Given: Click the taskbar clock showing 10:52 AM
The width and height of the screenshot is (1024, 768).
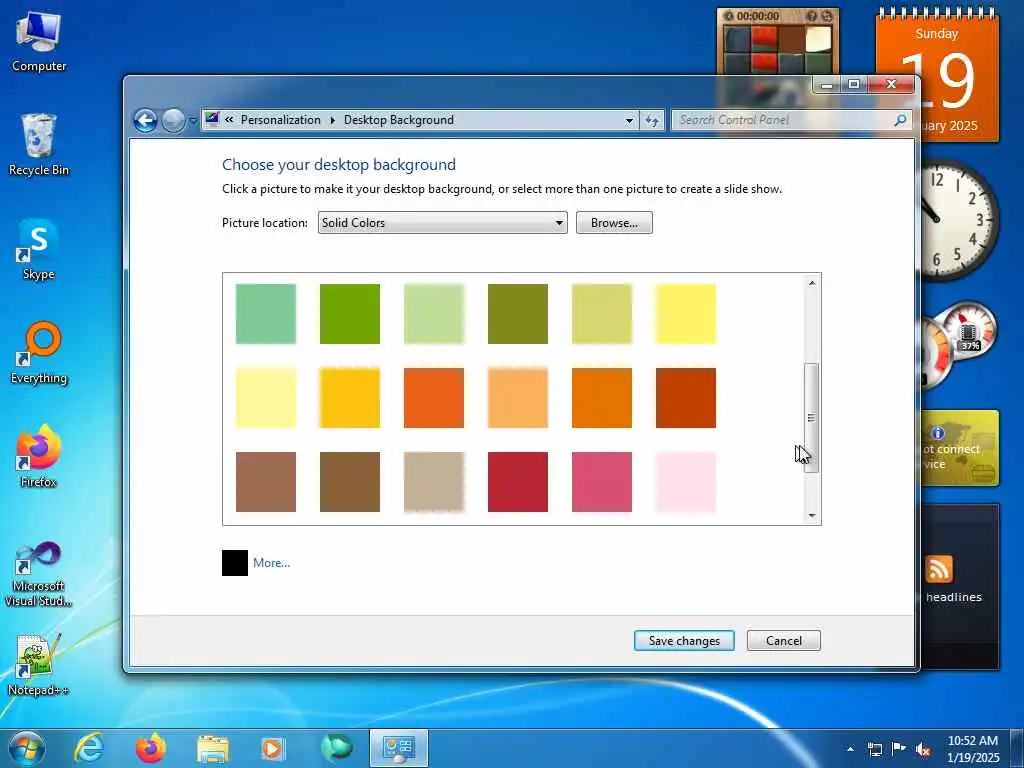Looking at the screenshot, I should click(x=972, y=748).
